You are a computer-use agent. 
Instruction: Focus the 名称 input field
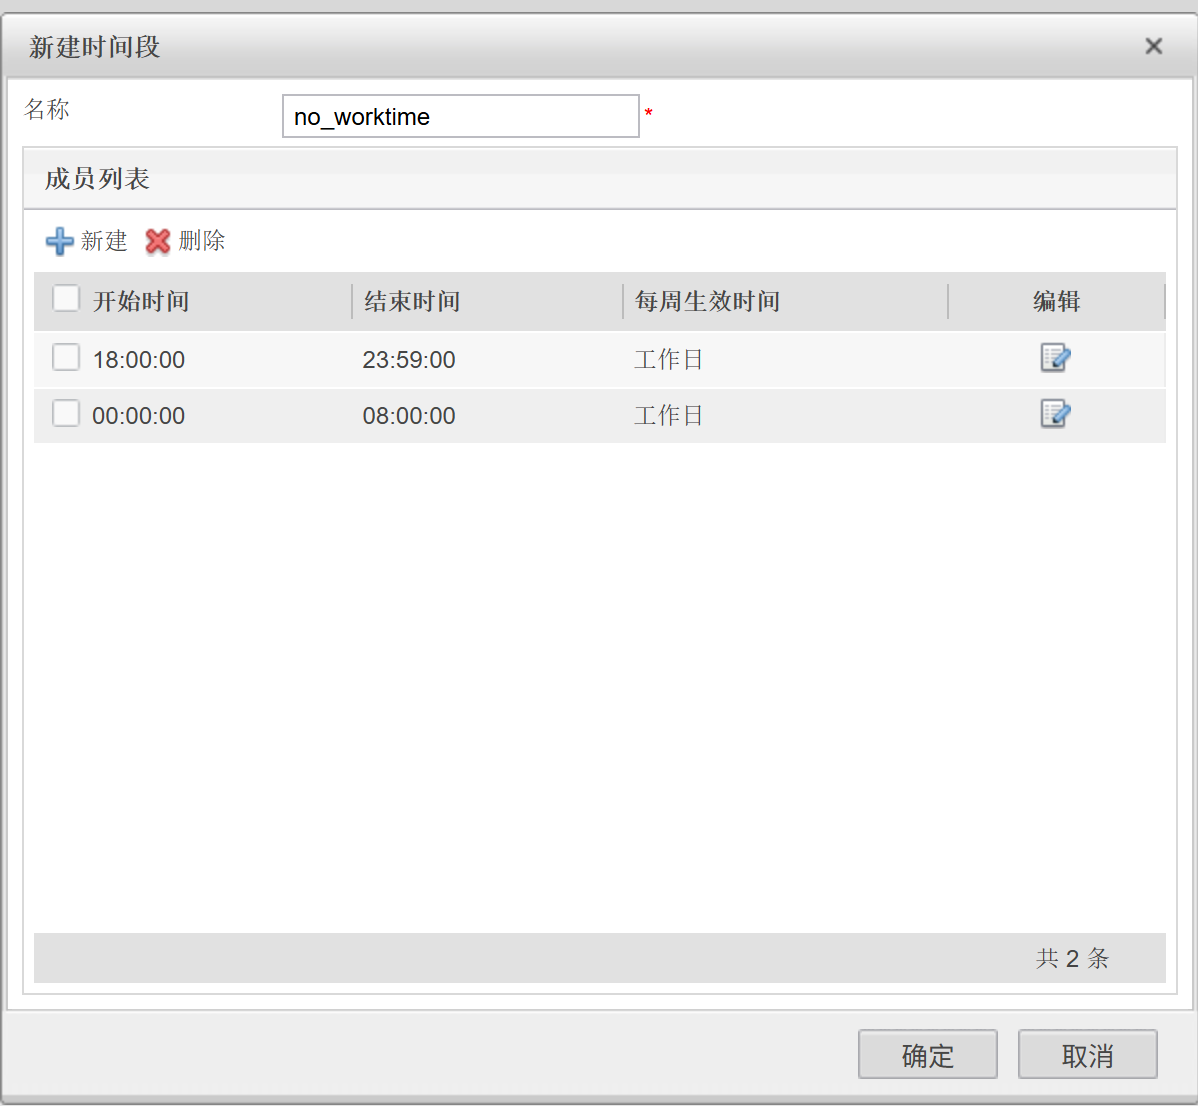[461, 116]
